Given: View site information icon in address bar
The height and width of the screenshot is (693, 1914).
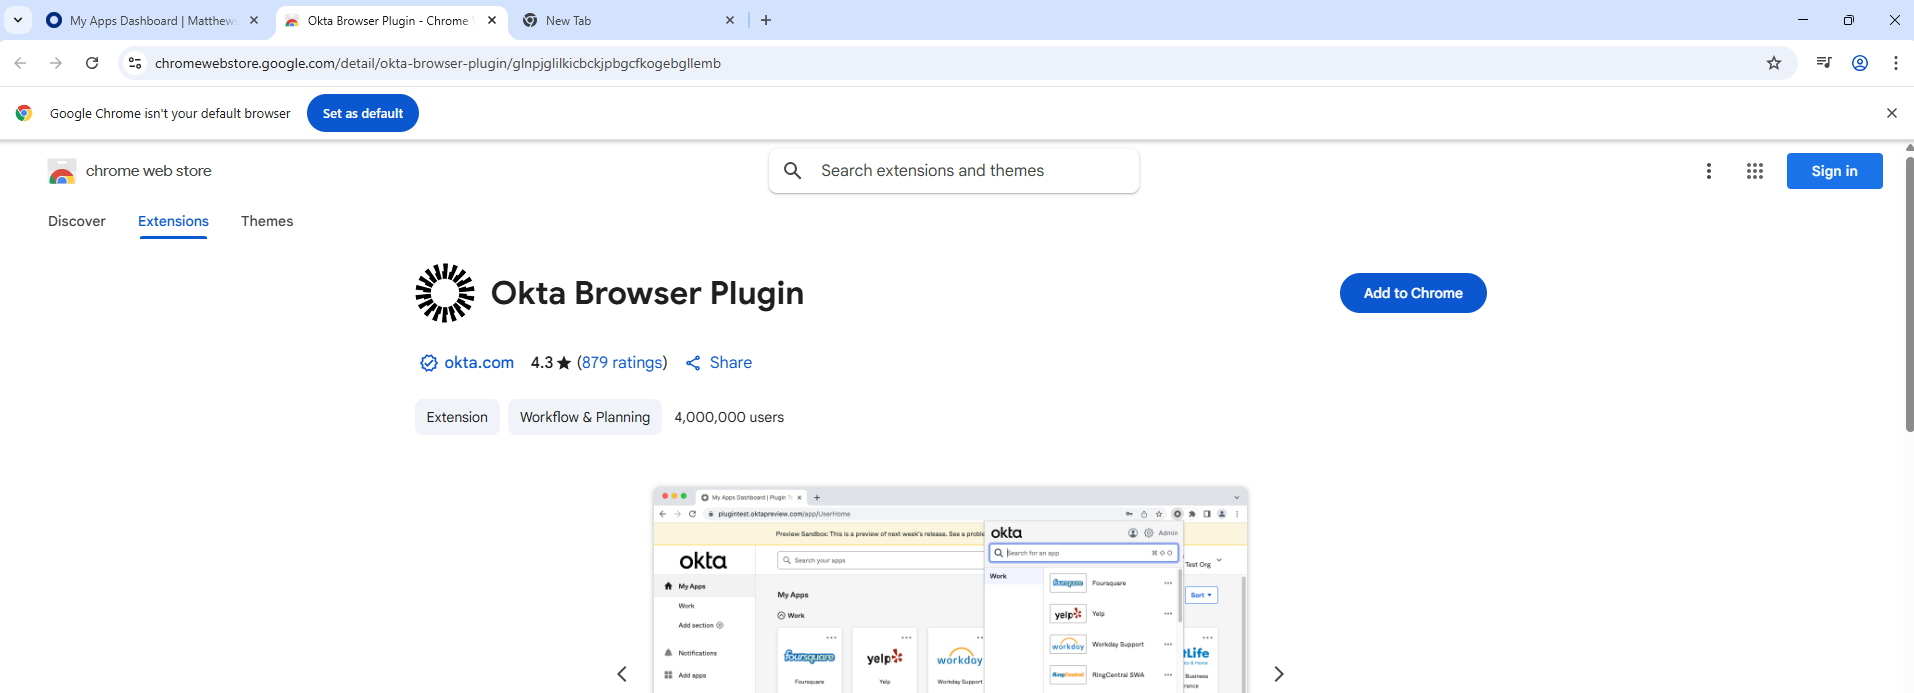Looking at the screenshot, I should coord(135,63).
